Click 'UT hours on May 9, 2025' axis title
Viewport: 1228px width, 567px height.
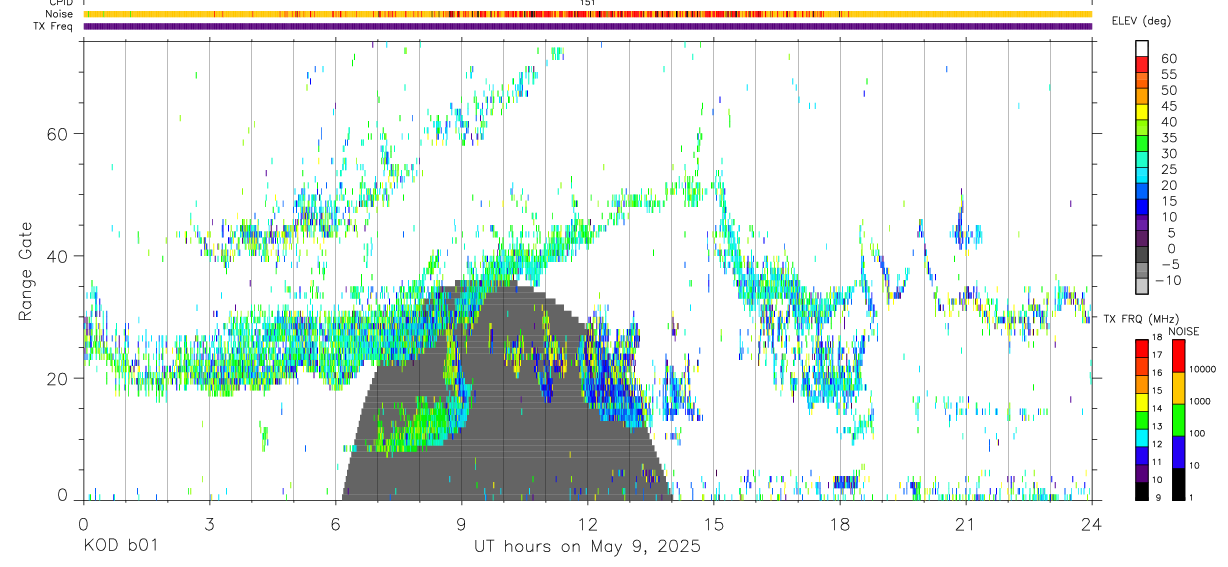point(587,547)
